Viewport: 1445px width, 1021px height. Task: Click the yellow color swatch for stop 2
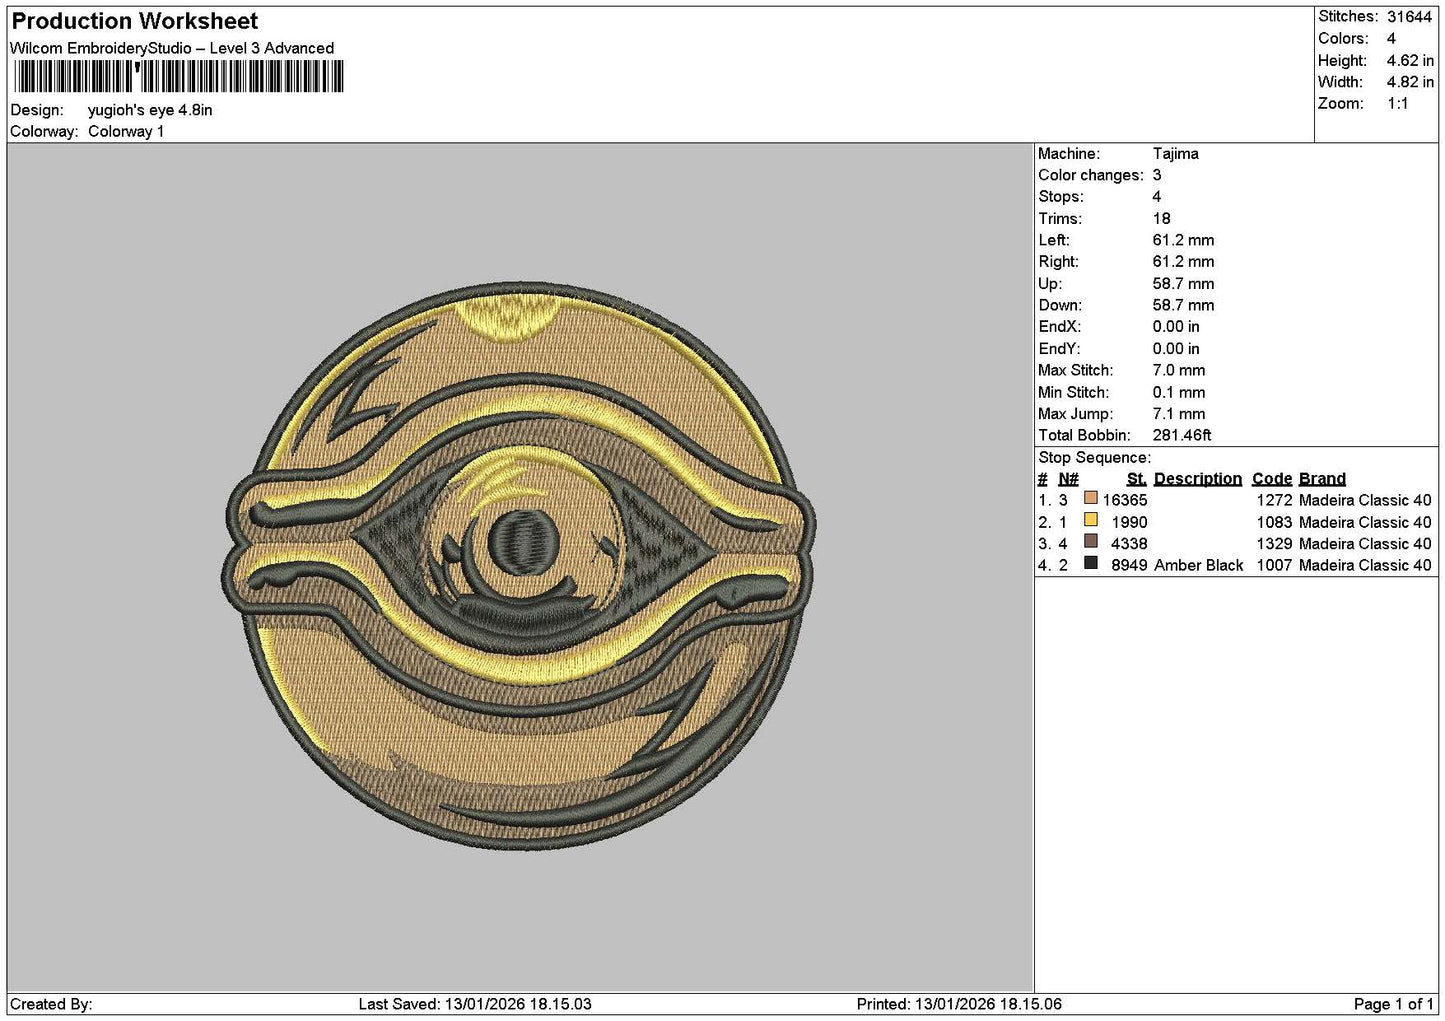[1091, 520]
